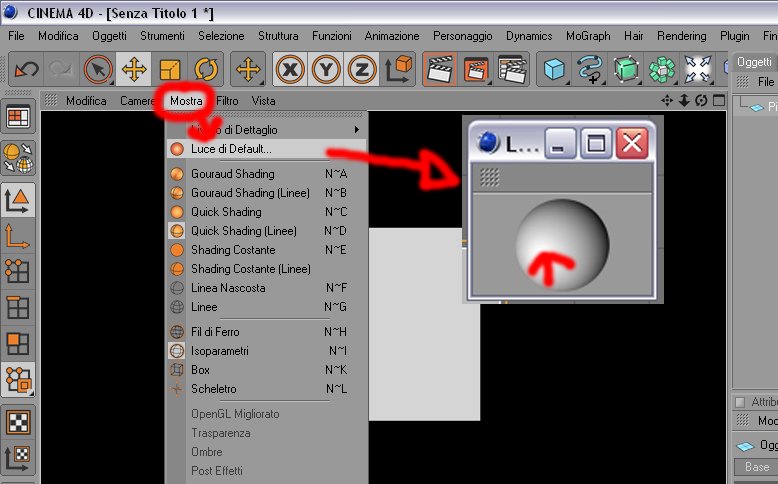The width and height of the screenshot is (778, 484).
Task: Toggle the X axis lock
Action: (x=290, y=69)
